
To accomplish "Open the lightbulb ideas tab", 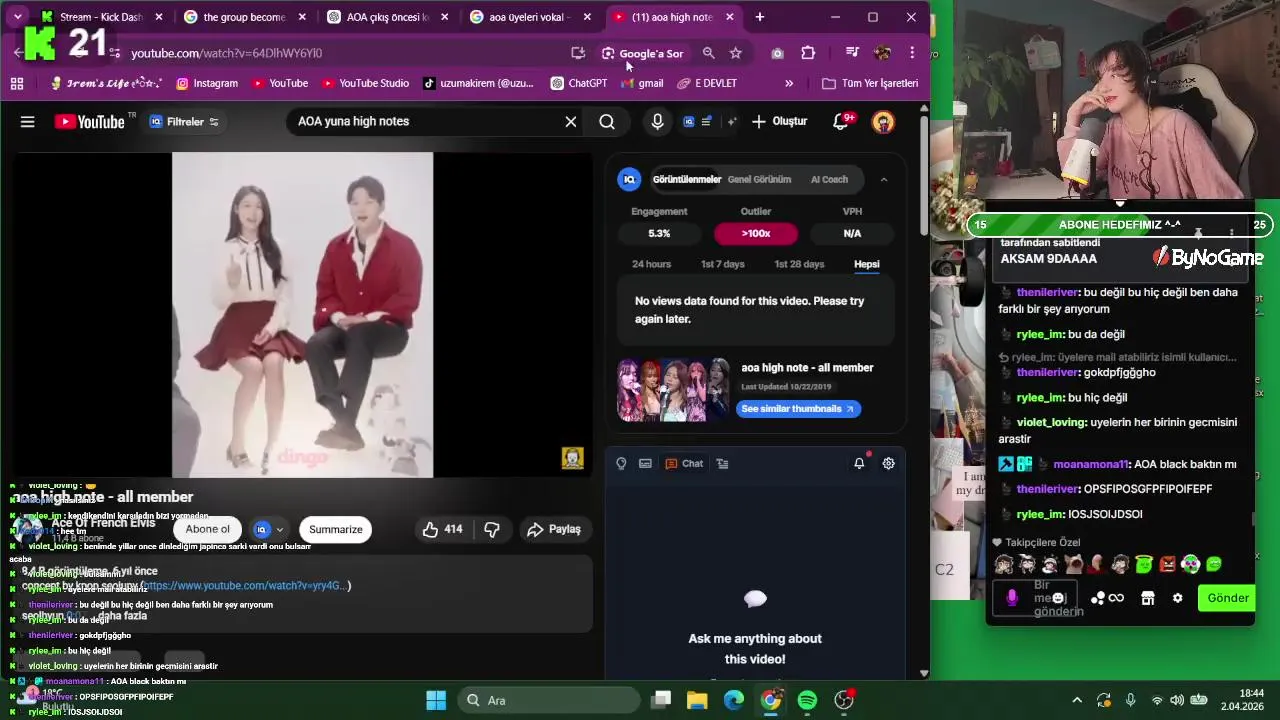I will (x=621, y=463).
